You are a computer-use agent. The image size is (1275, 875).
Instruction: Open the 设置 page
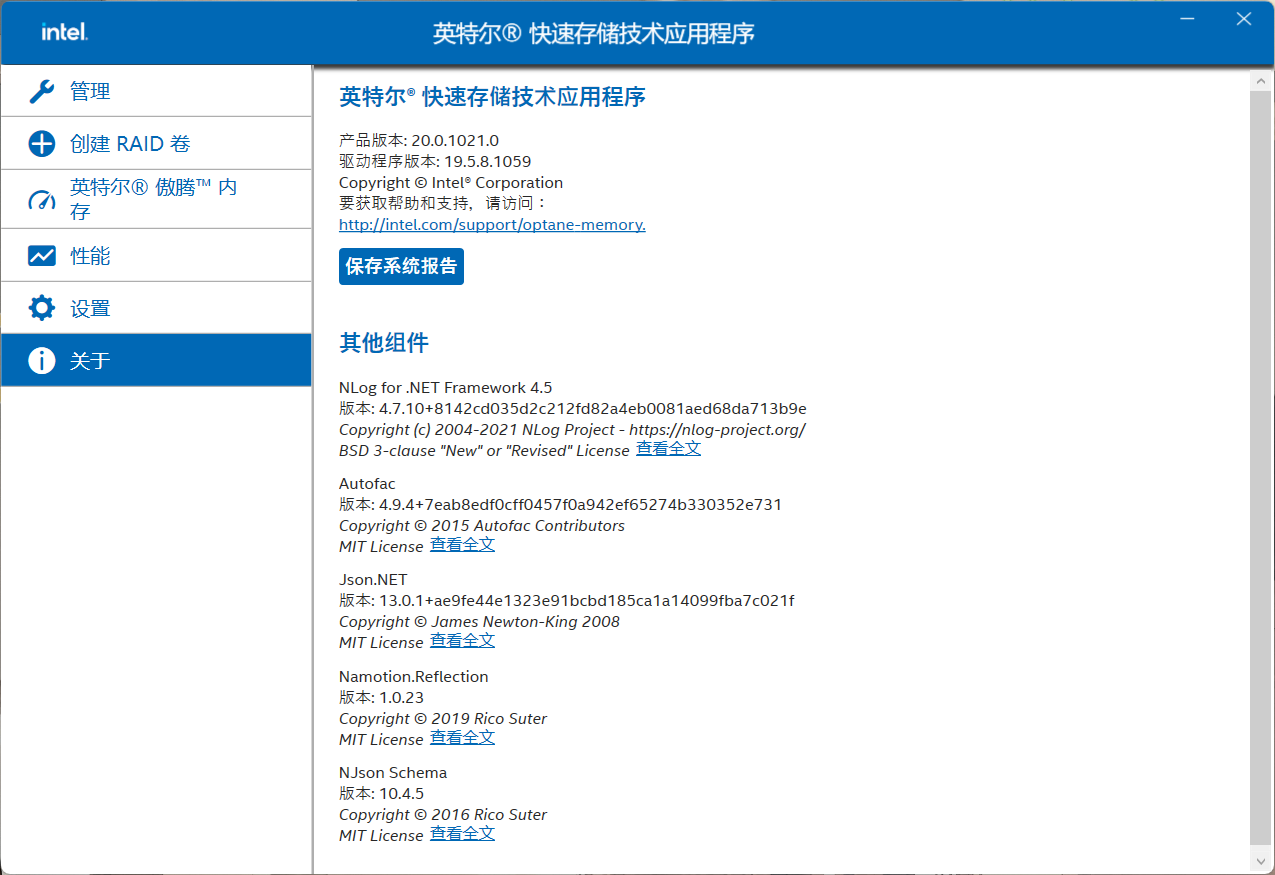pyautogui.click(x=90, y=308)
